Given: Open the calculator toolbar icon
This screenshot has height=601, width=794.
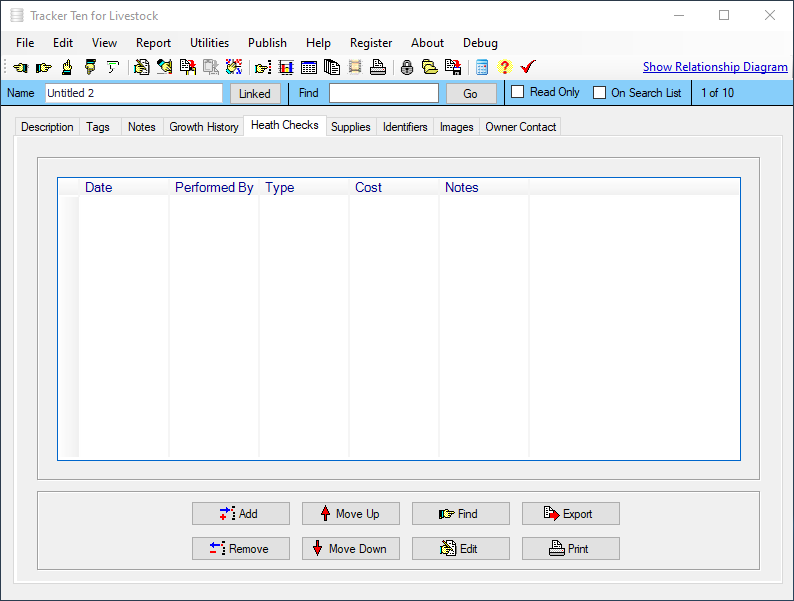Looking at the screenshot, I should click(x=482, y=67).
